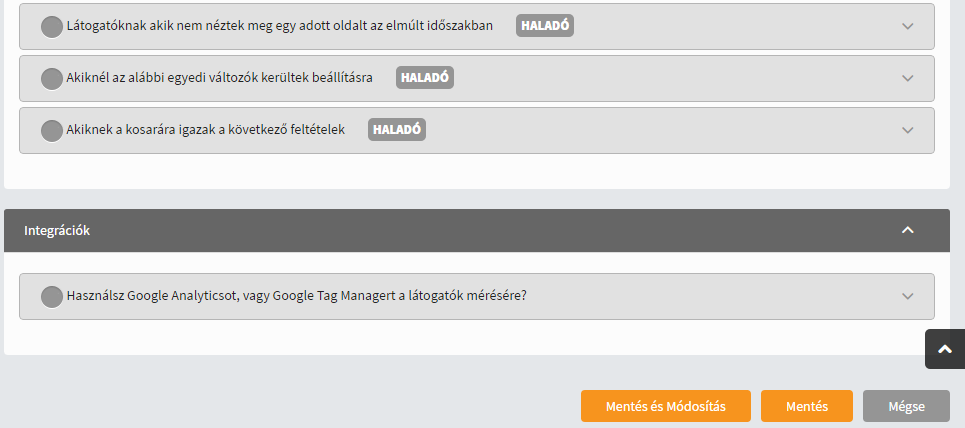
Task: Click HALADÓ badge on cart conditions row
Action: [397, 130]
